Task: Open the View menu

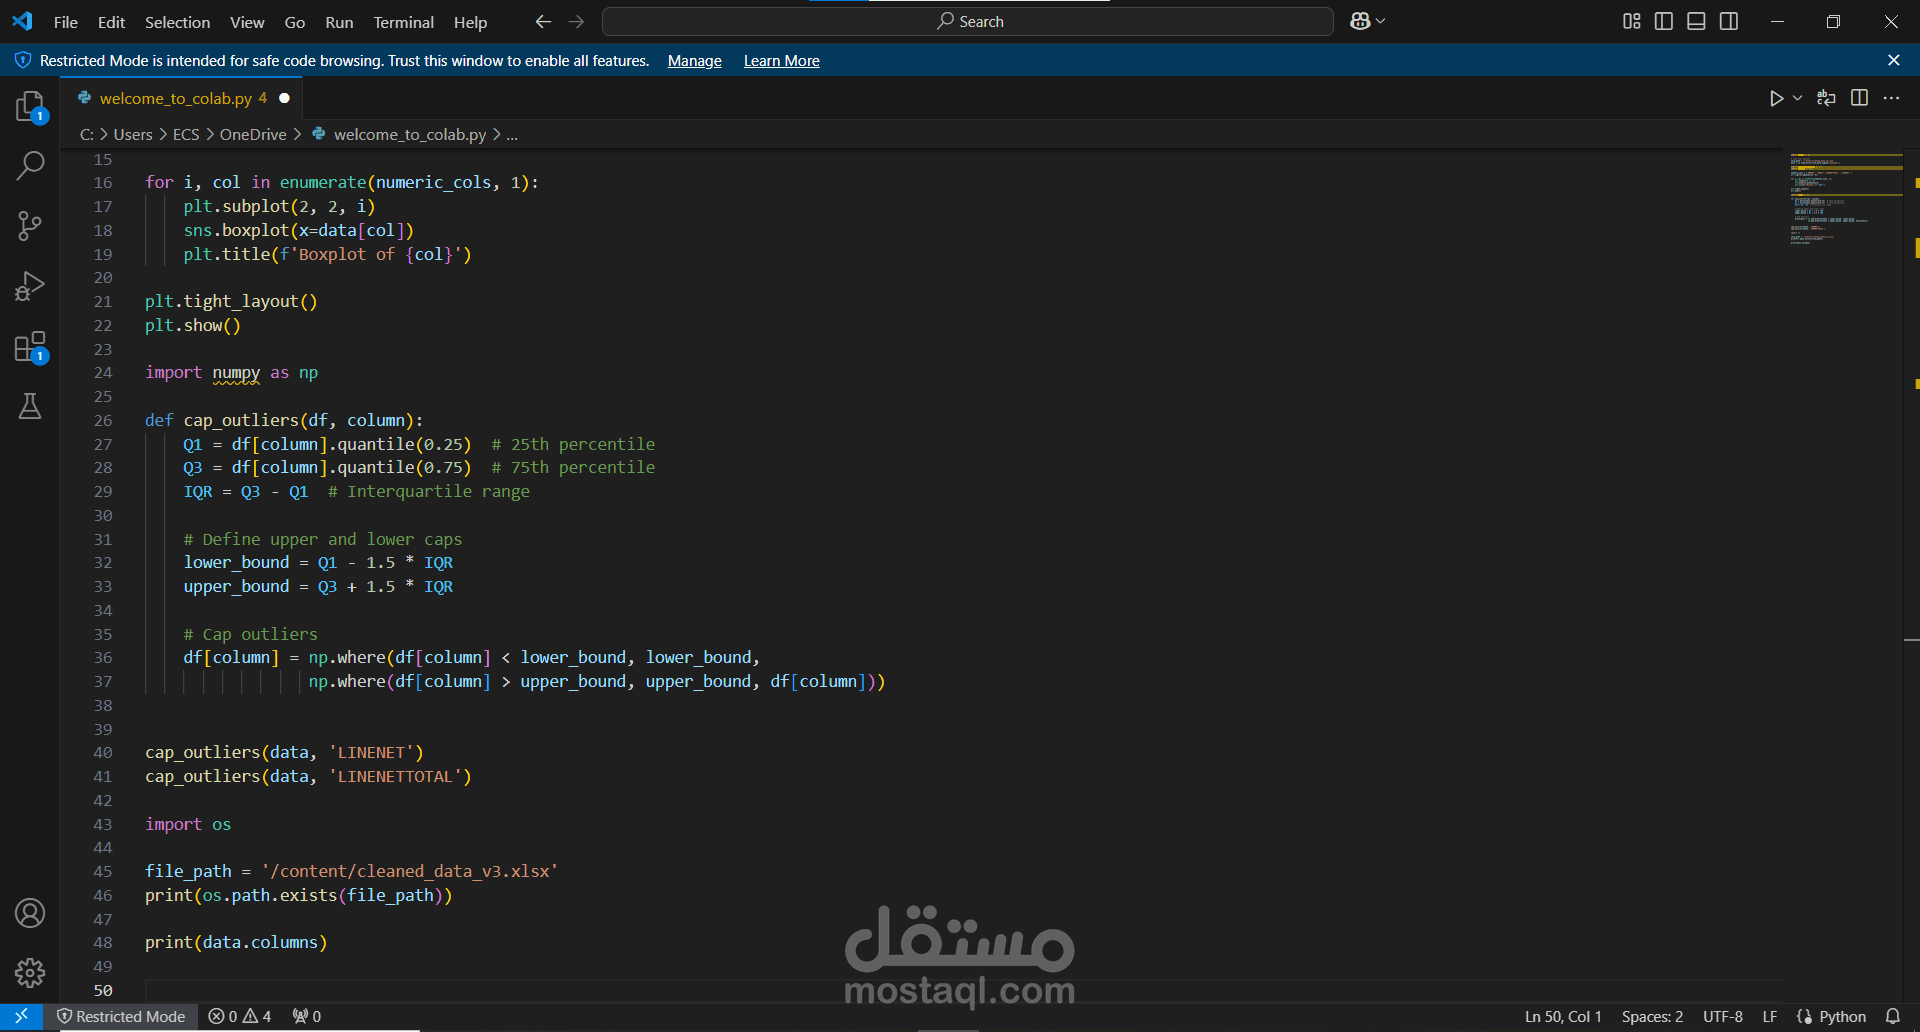Action: coord(247,22)
